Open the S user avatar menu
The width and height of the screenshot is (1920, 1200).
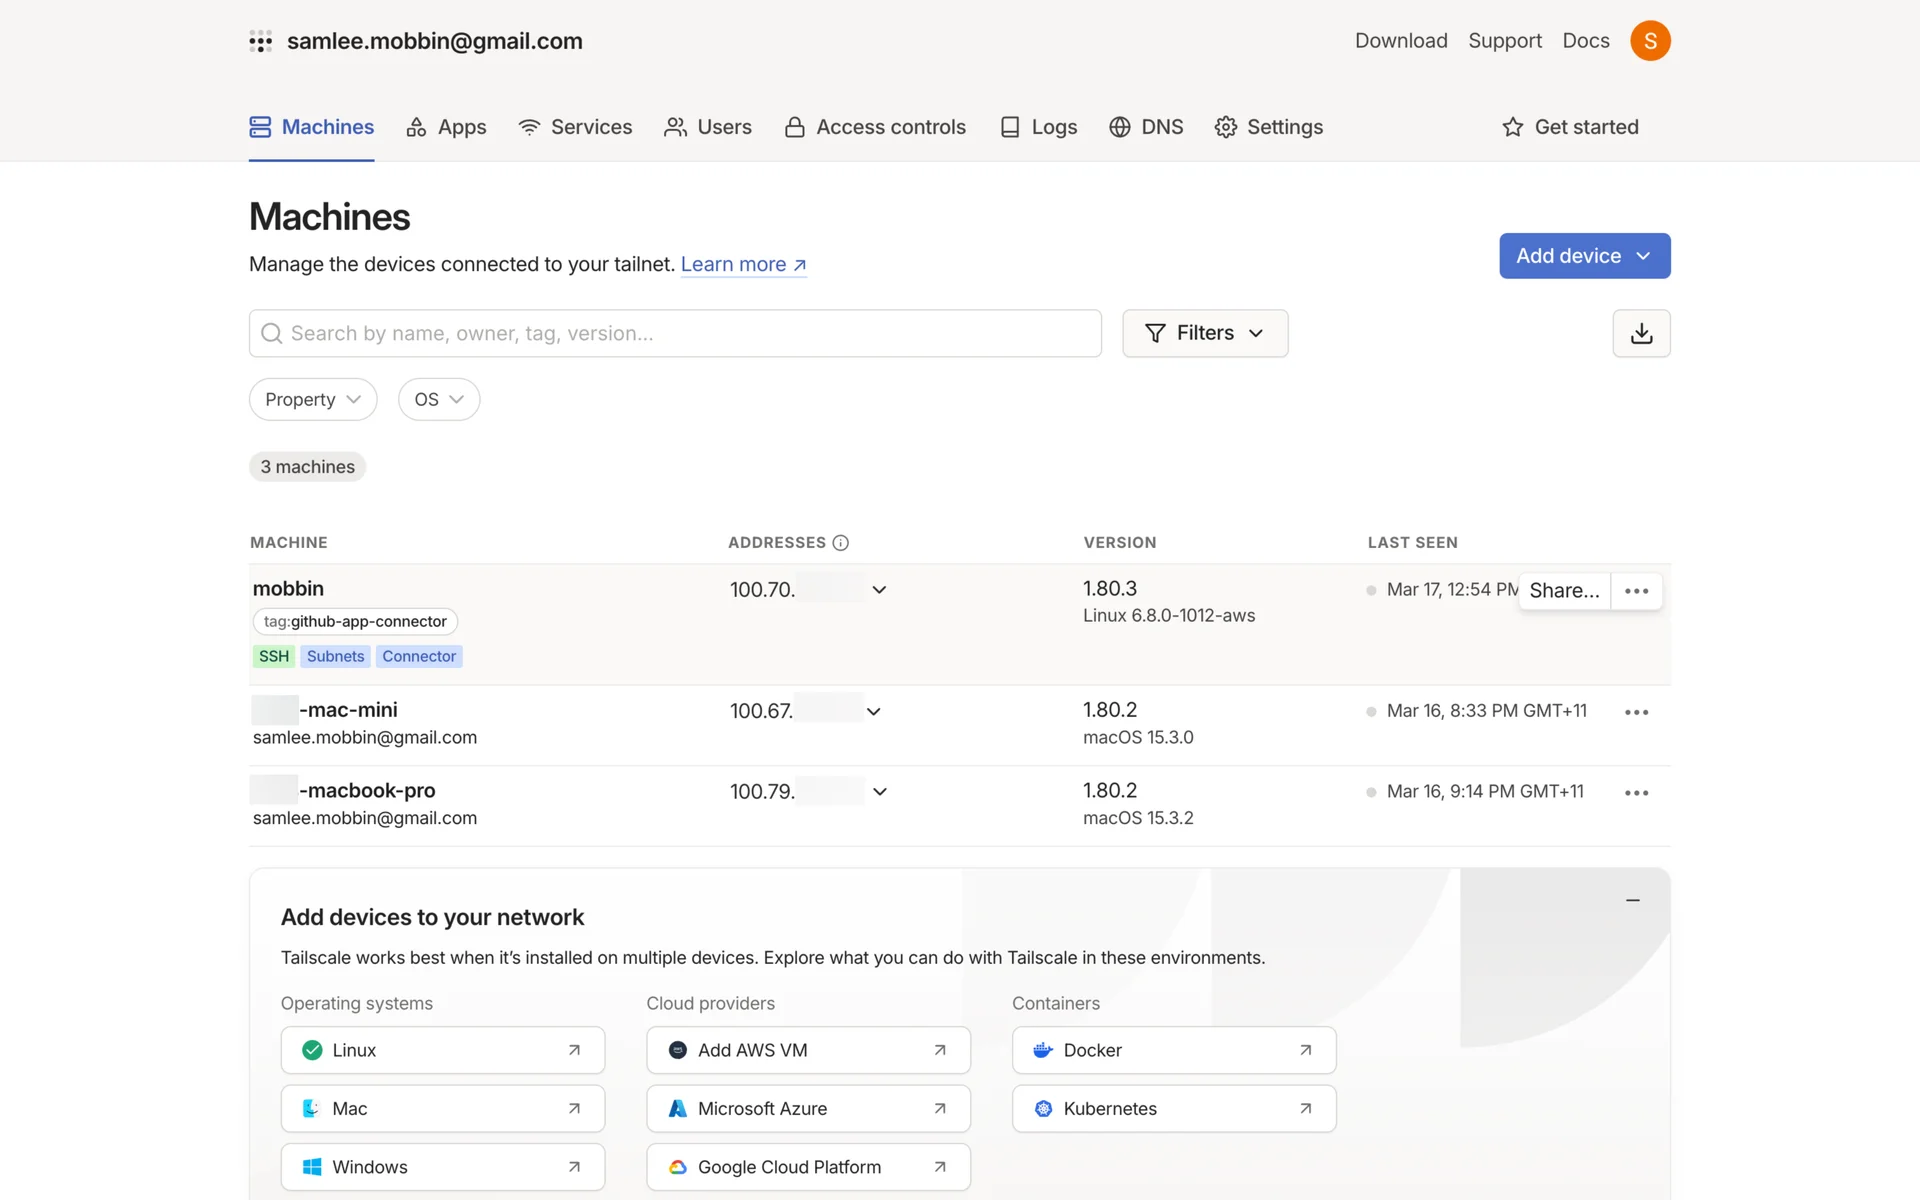(1650, 41)
